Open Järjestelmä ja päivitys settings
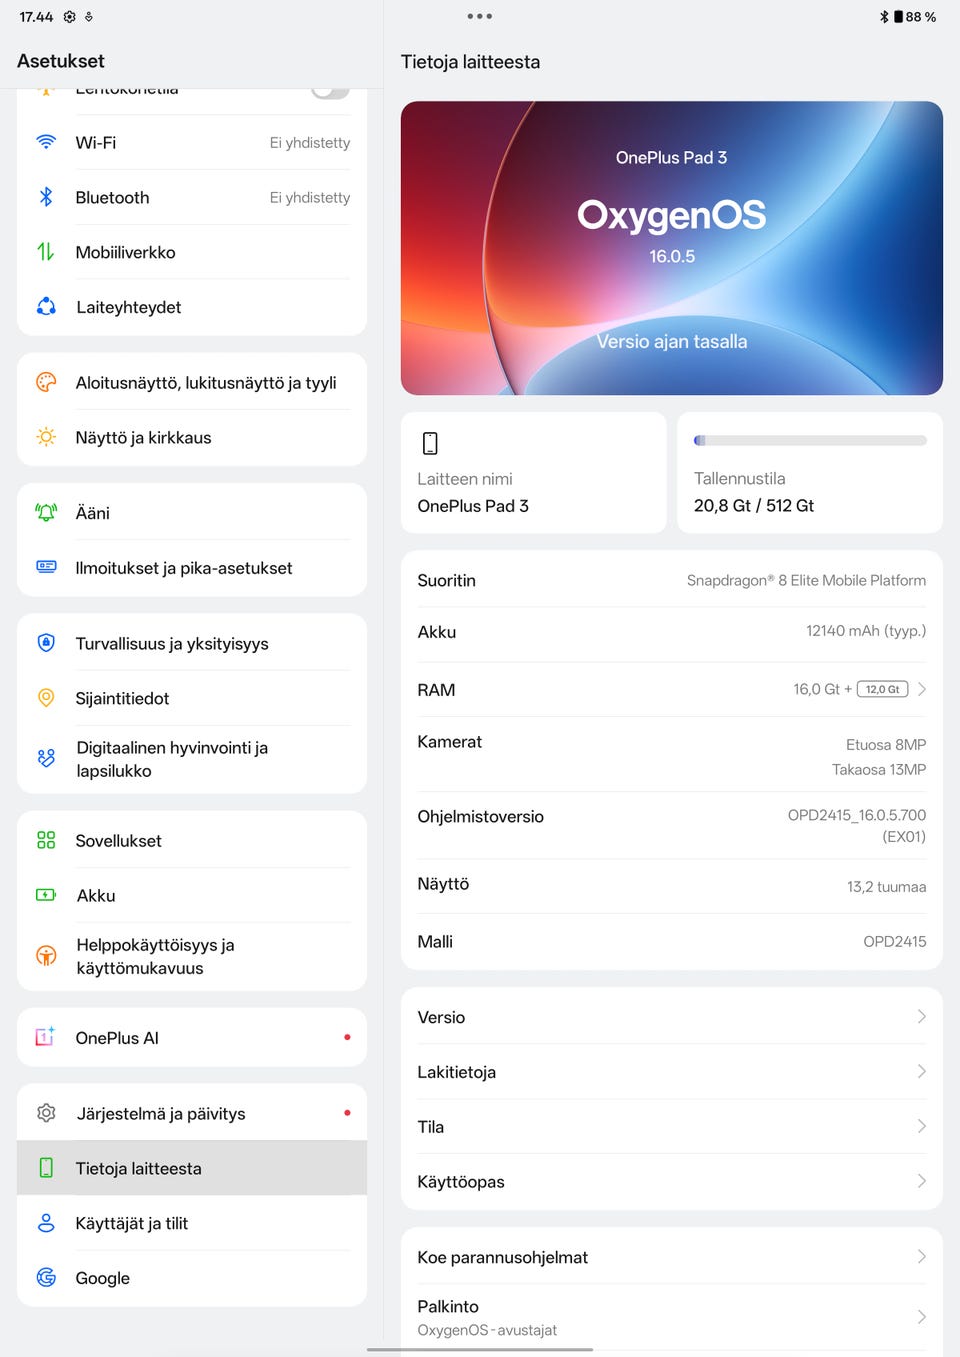The width and height of the screenshot is (960, 1357). (192, 1113)
